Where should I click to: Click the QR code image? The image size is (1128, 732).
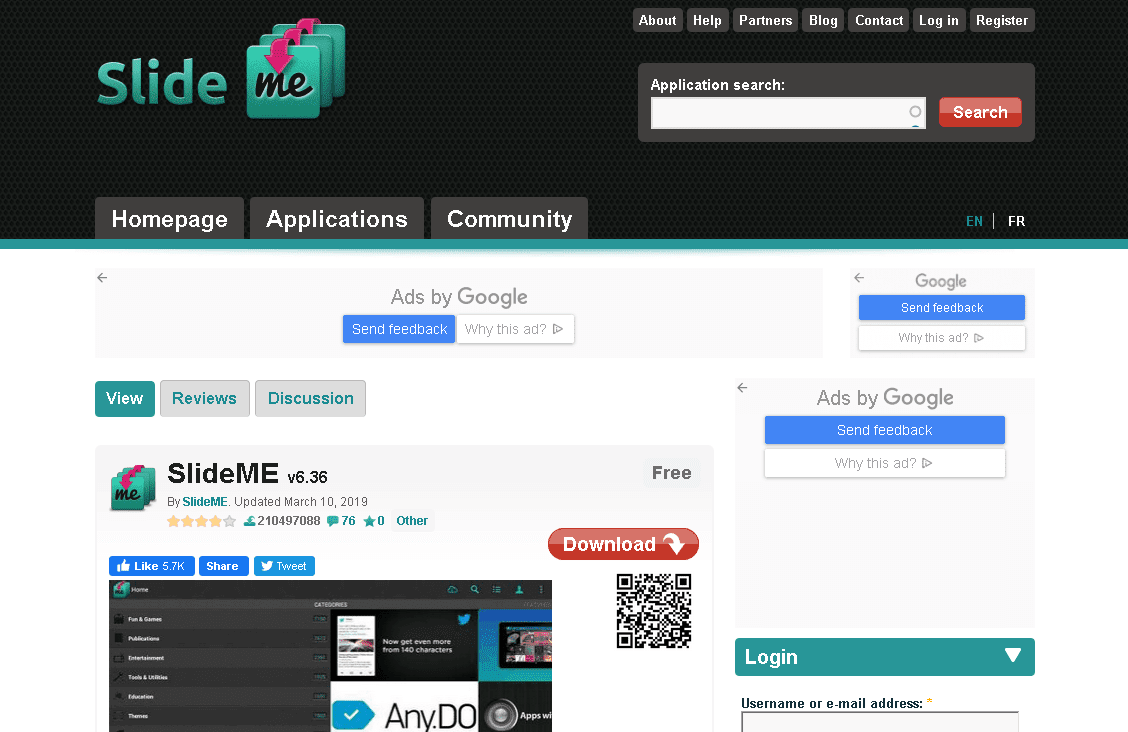point(654,610)
